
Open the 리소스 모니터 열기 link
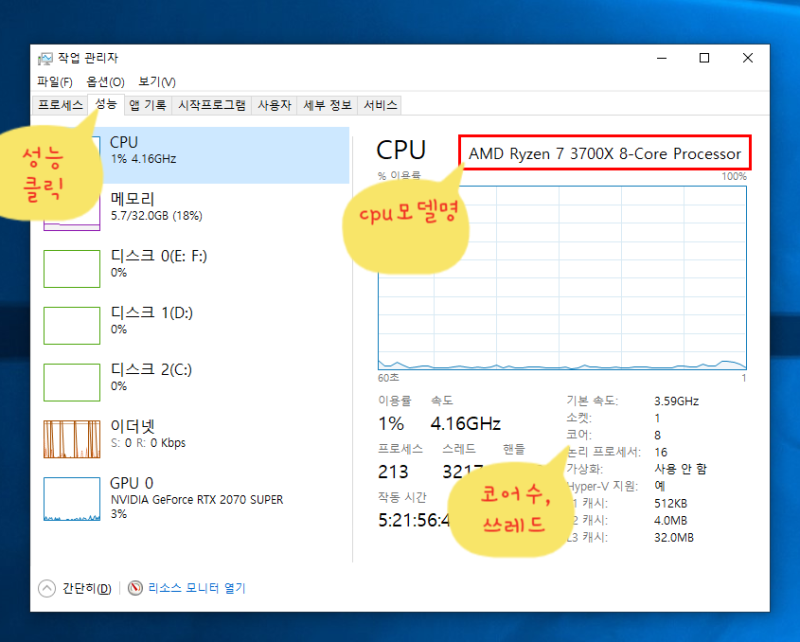[x=196, y=588]
